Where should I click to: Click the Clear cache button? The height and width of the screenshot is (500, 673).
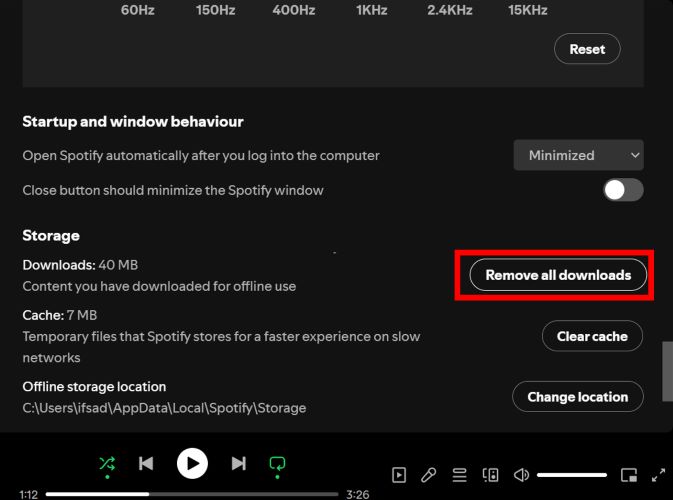[x=592, y=336]
